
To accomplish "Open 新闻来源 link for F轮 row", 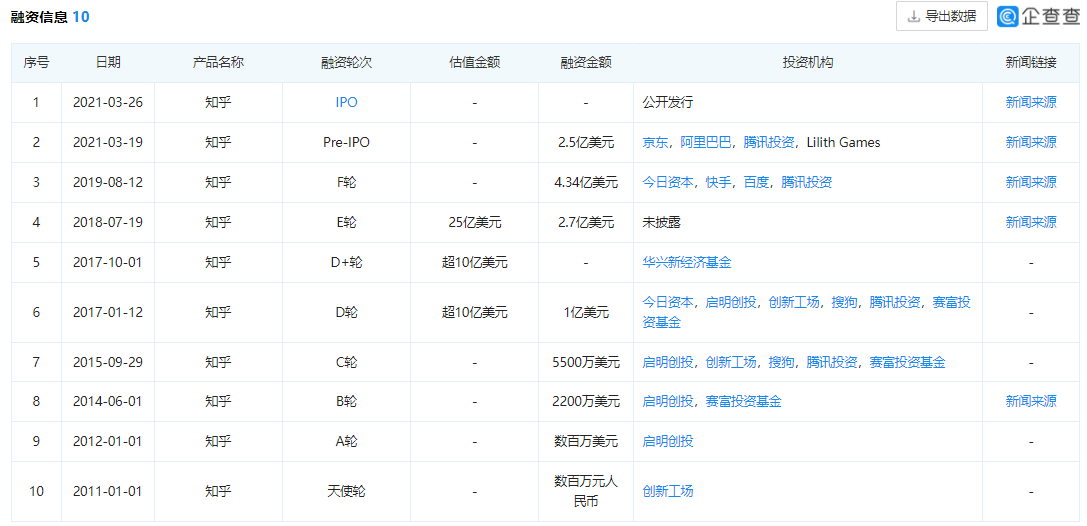I will click(1031, 182).
